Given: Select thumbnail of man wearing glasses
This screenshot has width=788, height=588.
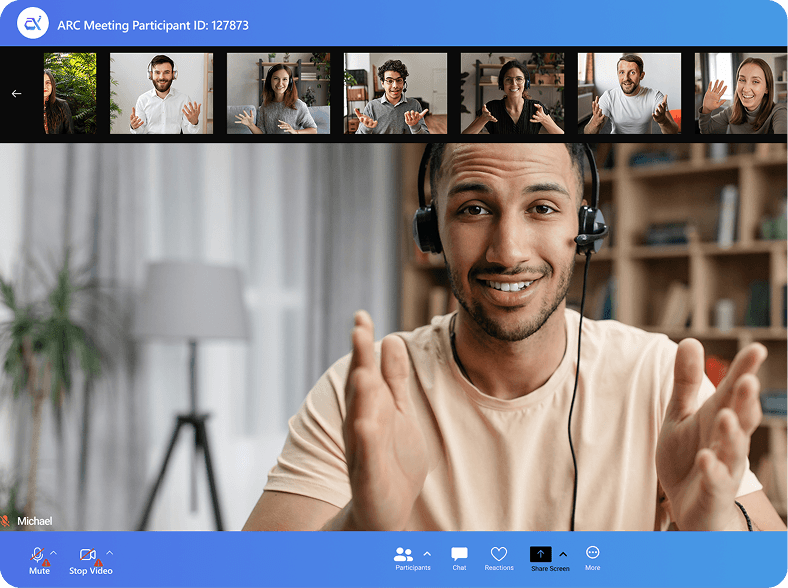Looking at the screenshot, I should pyautogui.click(x=395, y=93).
